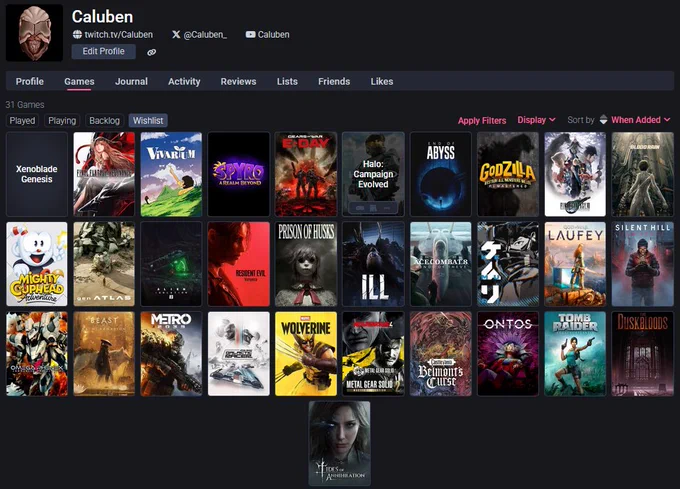Open the Metro game cover
Image resolution: width=680 pixels, height=489 pixels.
tap(171, 354)
